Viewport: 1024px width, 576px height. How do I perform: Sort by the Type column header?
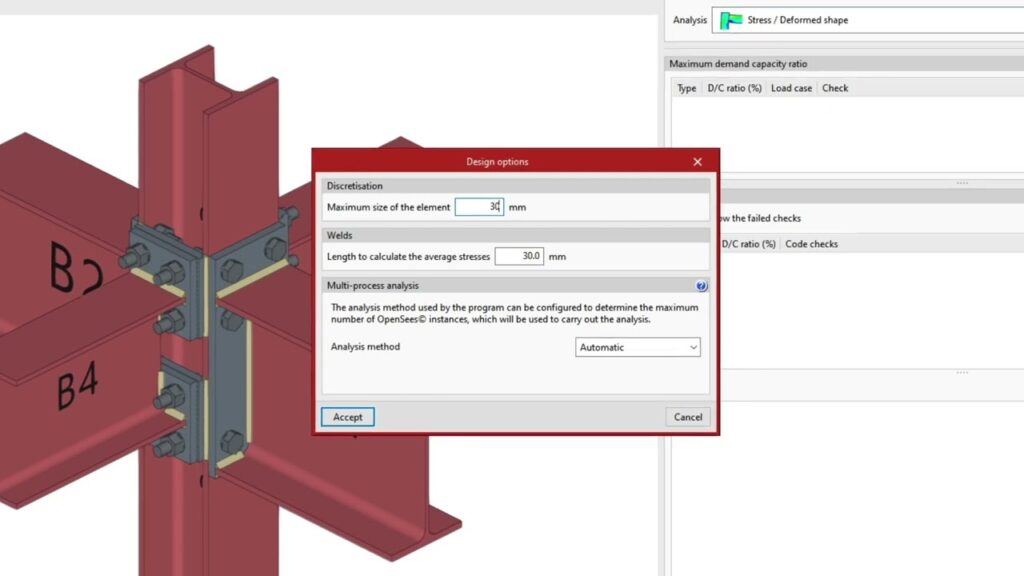pos(686,88)
